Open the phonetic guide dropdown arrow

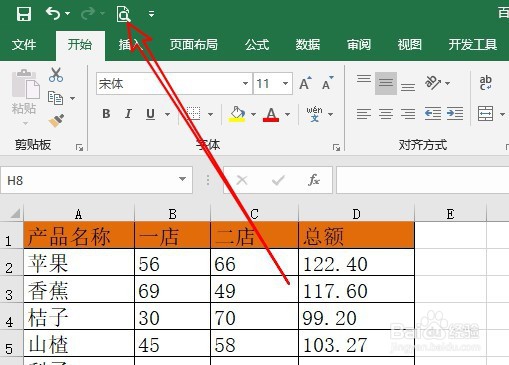tap(330, 114)
